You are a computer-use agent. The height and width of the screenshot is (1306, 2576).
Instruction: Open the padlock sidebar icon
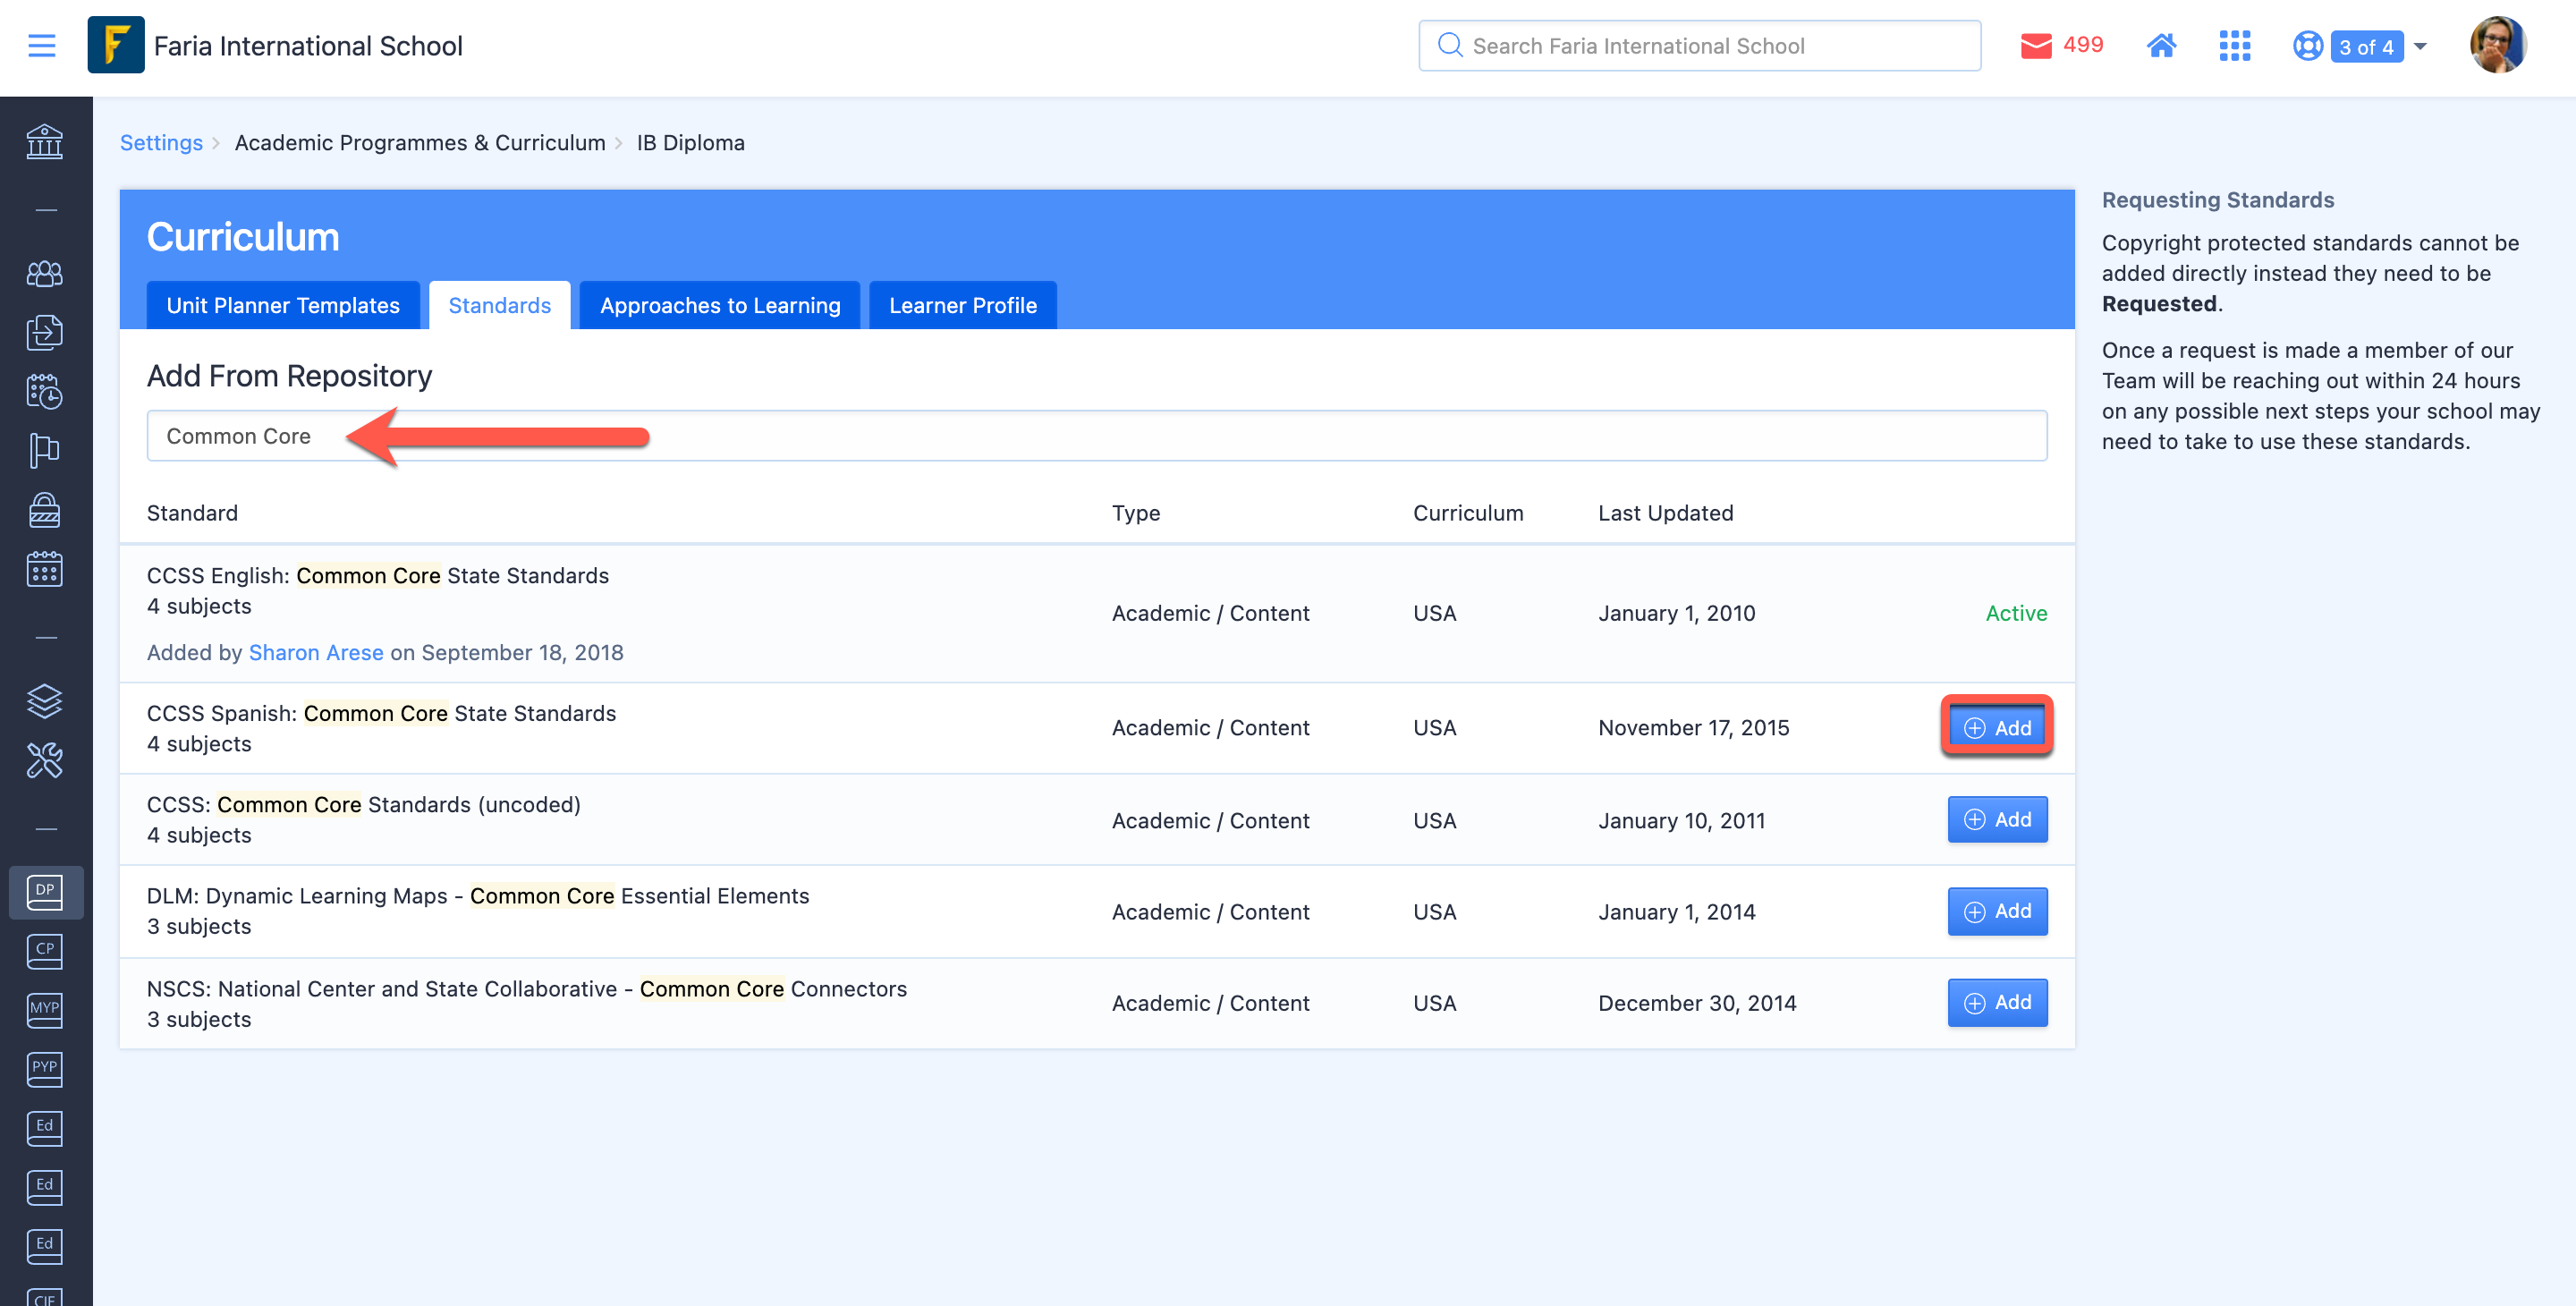pos(44,509)
